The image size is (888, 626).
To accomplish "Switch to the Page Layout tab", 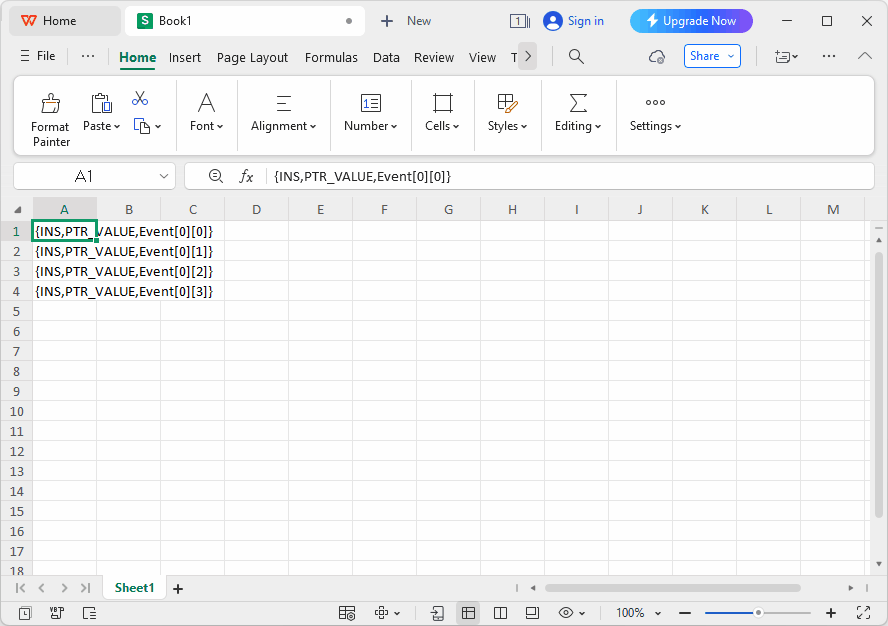I will 252,57.
